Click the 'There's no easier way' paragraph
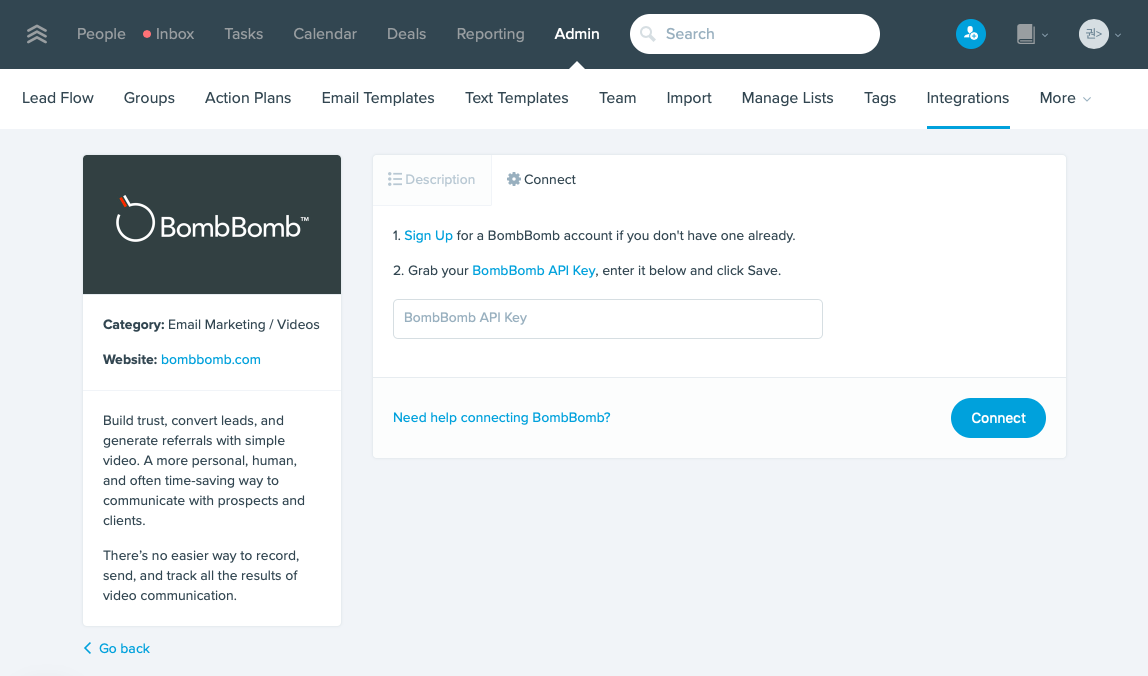This screenshot has width=1148, height=676. pyautogui.click(x=201, y=576)
